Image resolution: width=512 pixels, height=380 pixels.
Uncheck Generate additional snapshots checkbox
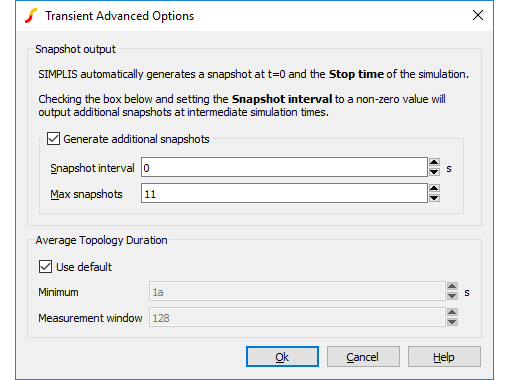point(53,139)
